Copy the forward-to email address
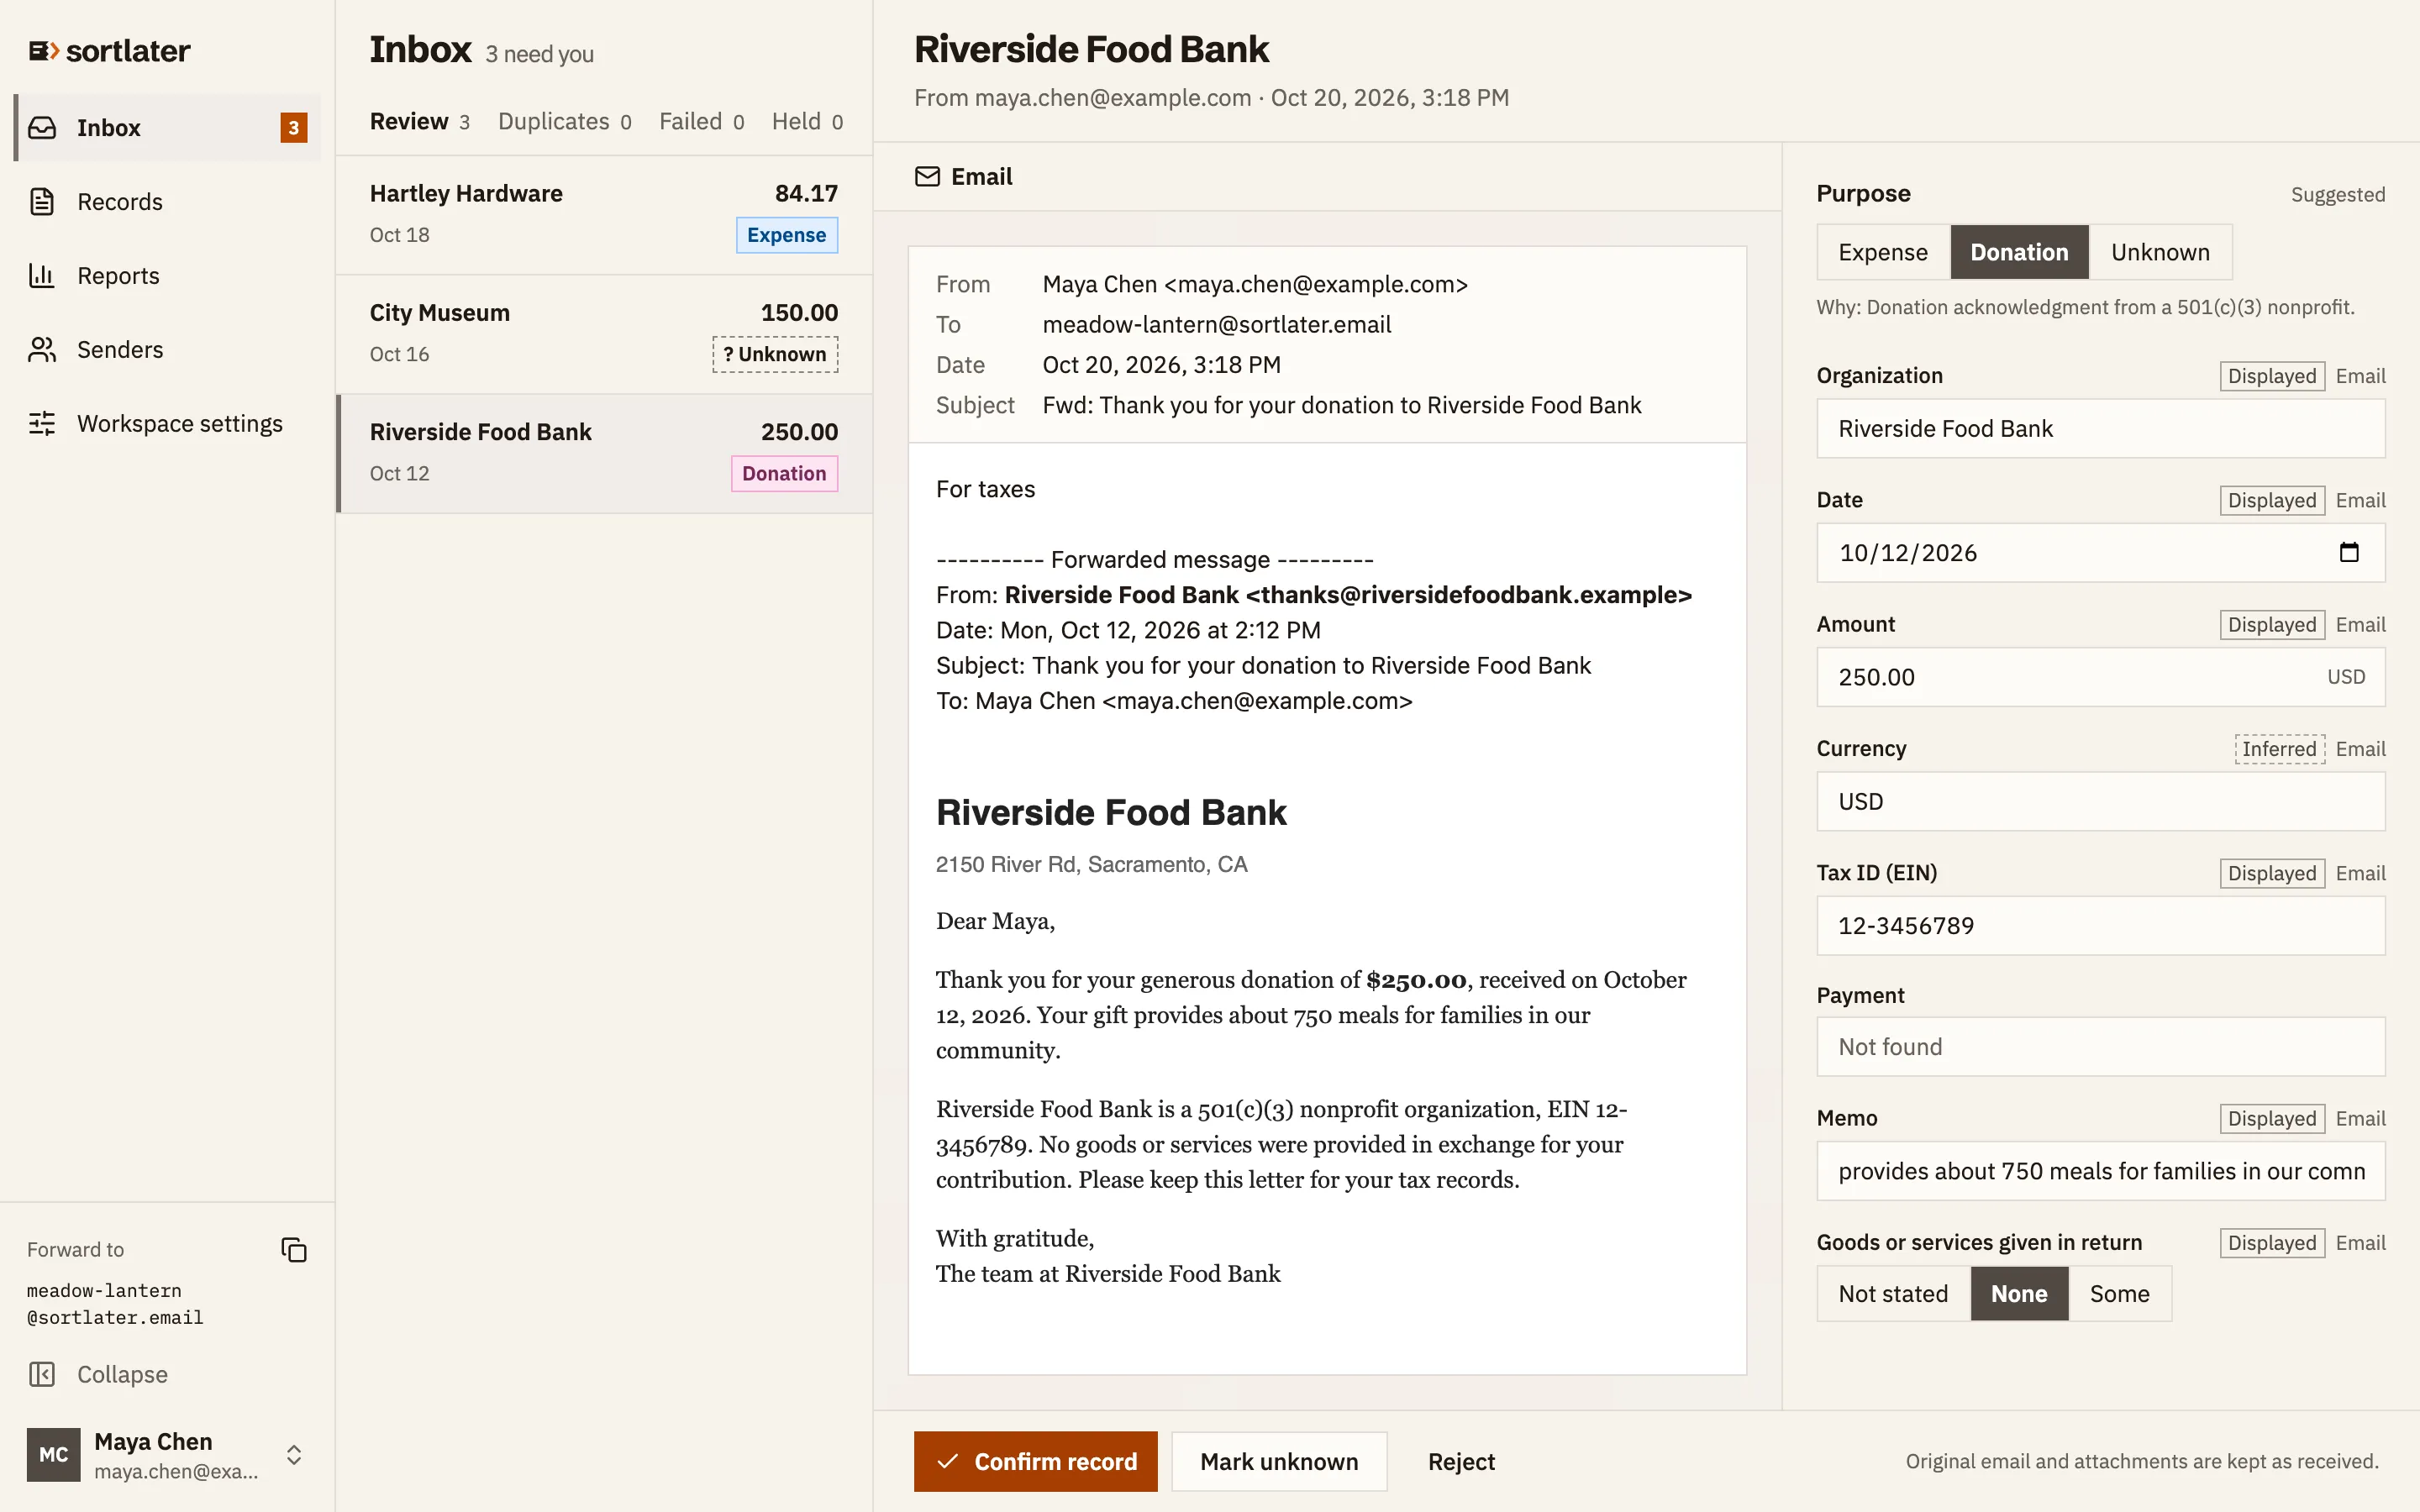The image size is (2420, 1512). [x=294, y=1250]
